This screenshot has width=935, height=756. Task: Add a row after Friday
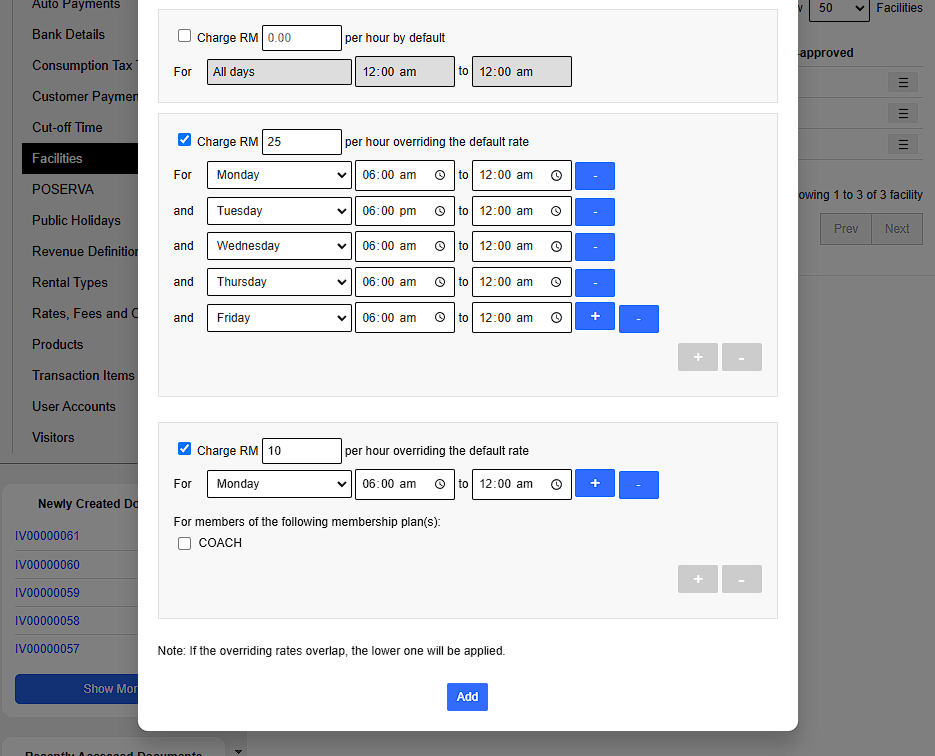[x=594, y=317]
